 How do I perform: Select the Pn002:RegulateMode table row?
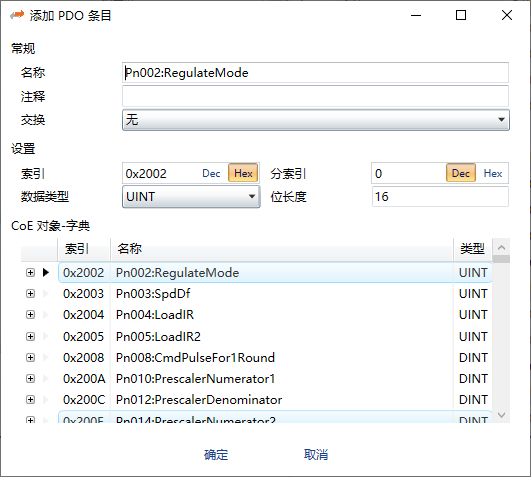(275, 273)
